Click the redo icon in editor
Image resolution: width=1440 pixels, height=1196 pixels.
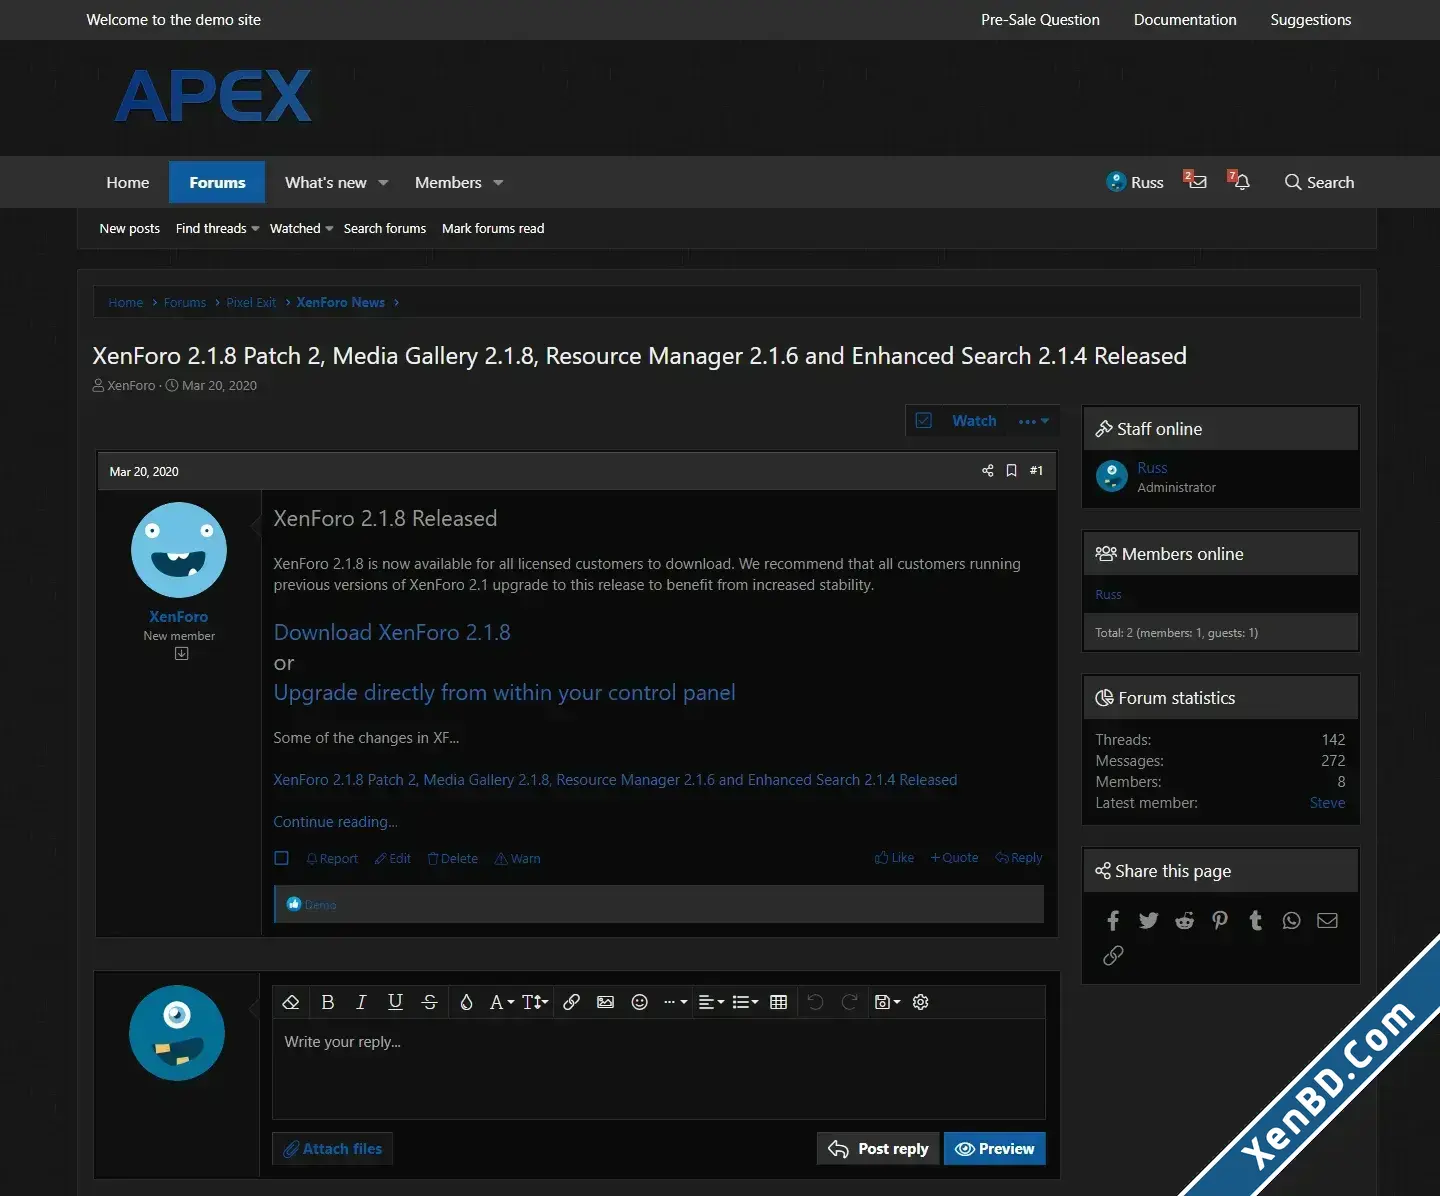849,1002
